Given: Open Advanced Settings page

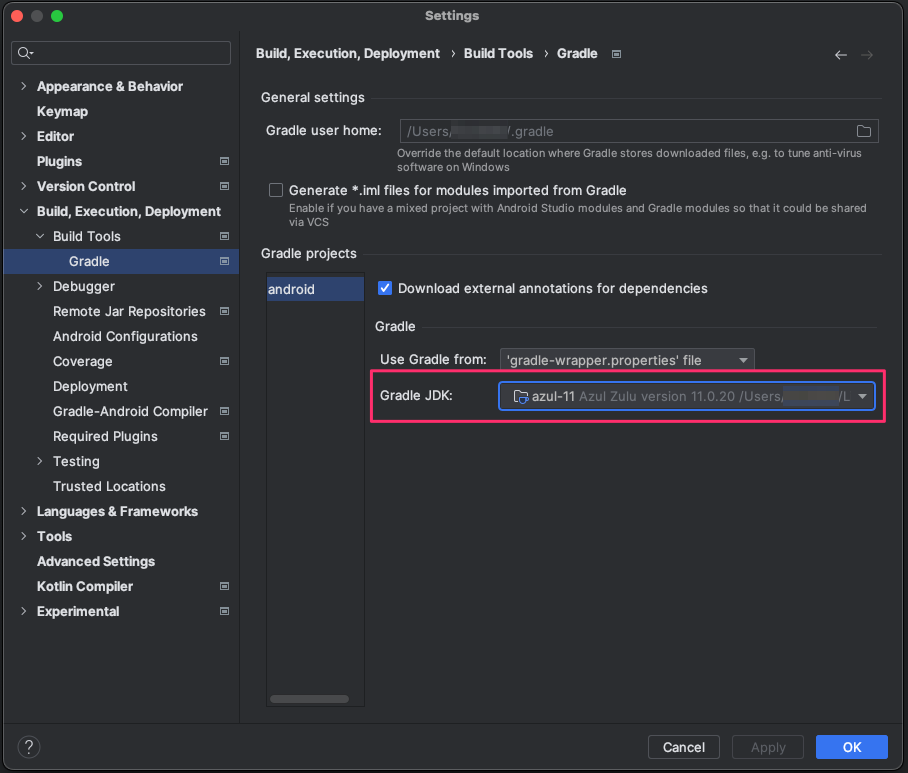Looking at the screenshot, I should 96,561.
